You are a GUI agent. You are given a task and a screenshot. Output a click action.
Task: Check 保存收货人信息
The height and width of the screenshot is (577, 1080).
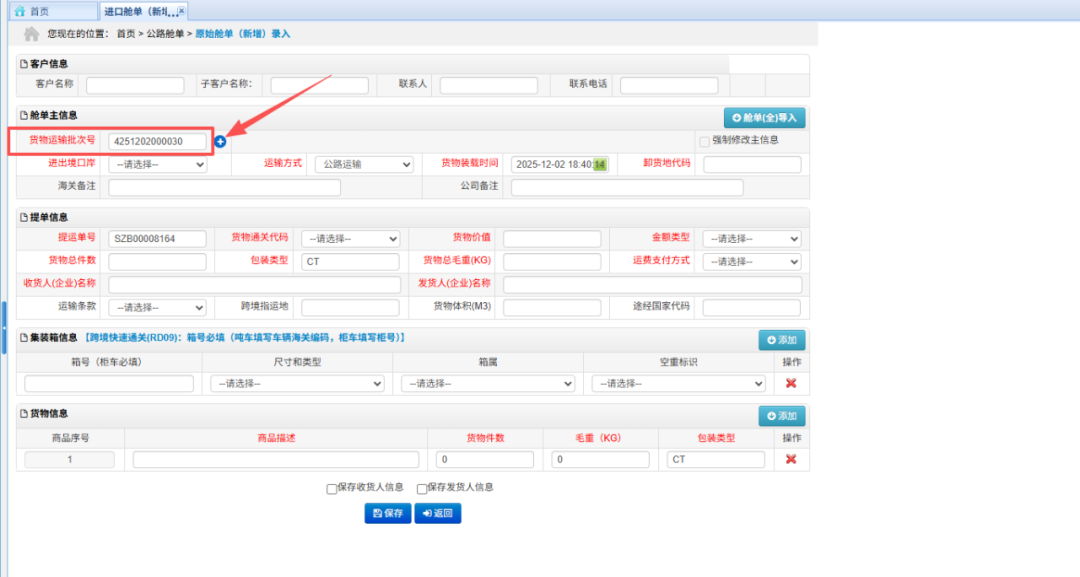point(331,488)
